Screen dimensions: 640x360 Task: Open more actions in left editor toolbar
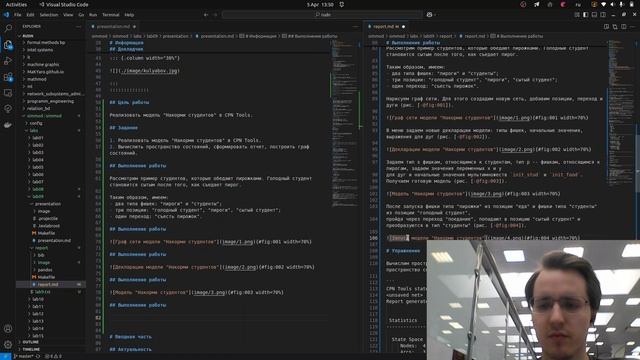coord(355,27)
